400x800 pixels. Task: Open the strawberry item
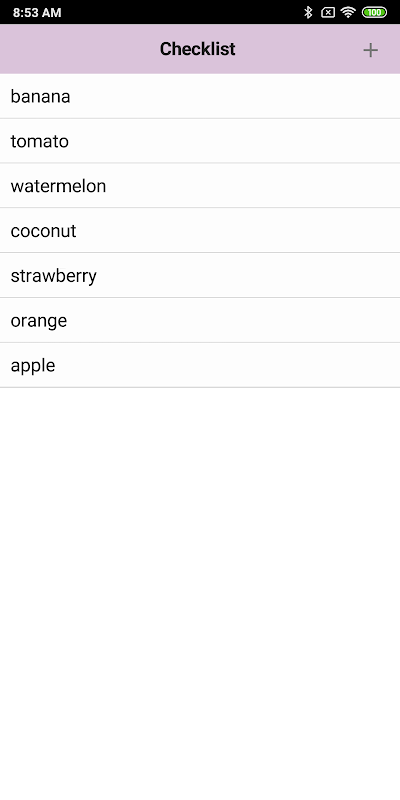pos(200,276)
